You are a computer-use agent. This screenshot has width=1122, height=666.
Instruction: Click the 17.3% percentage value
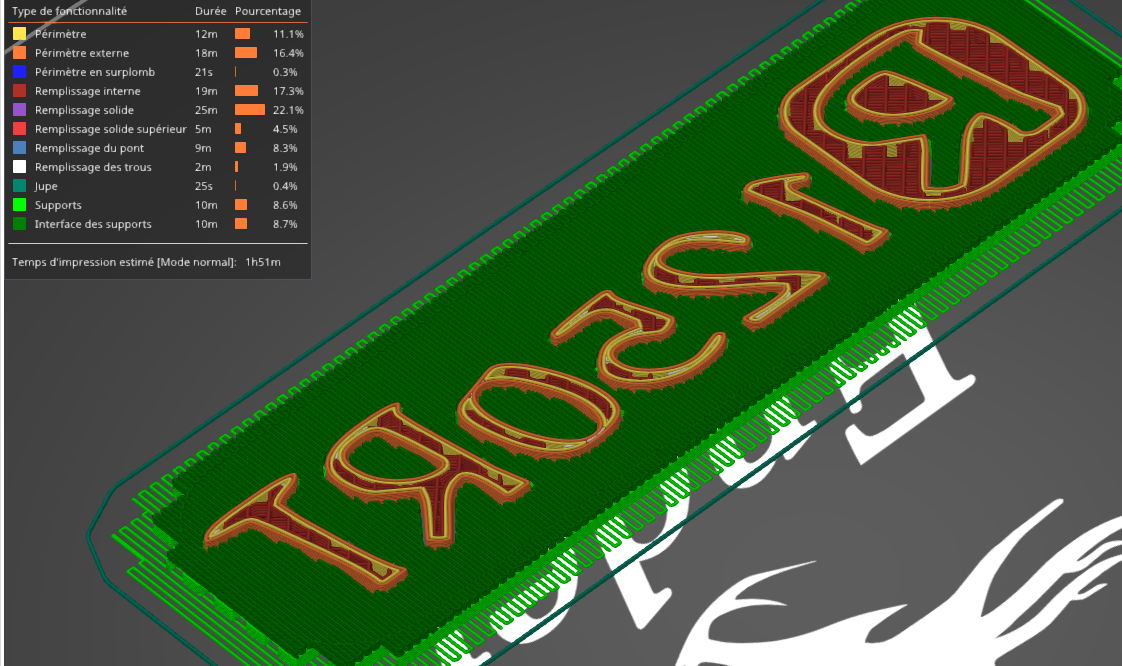(288, 91)
